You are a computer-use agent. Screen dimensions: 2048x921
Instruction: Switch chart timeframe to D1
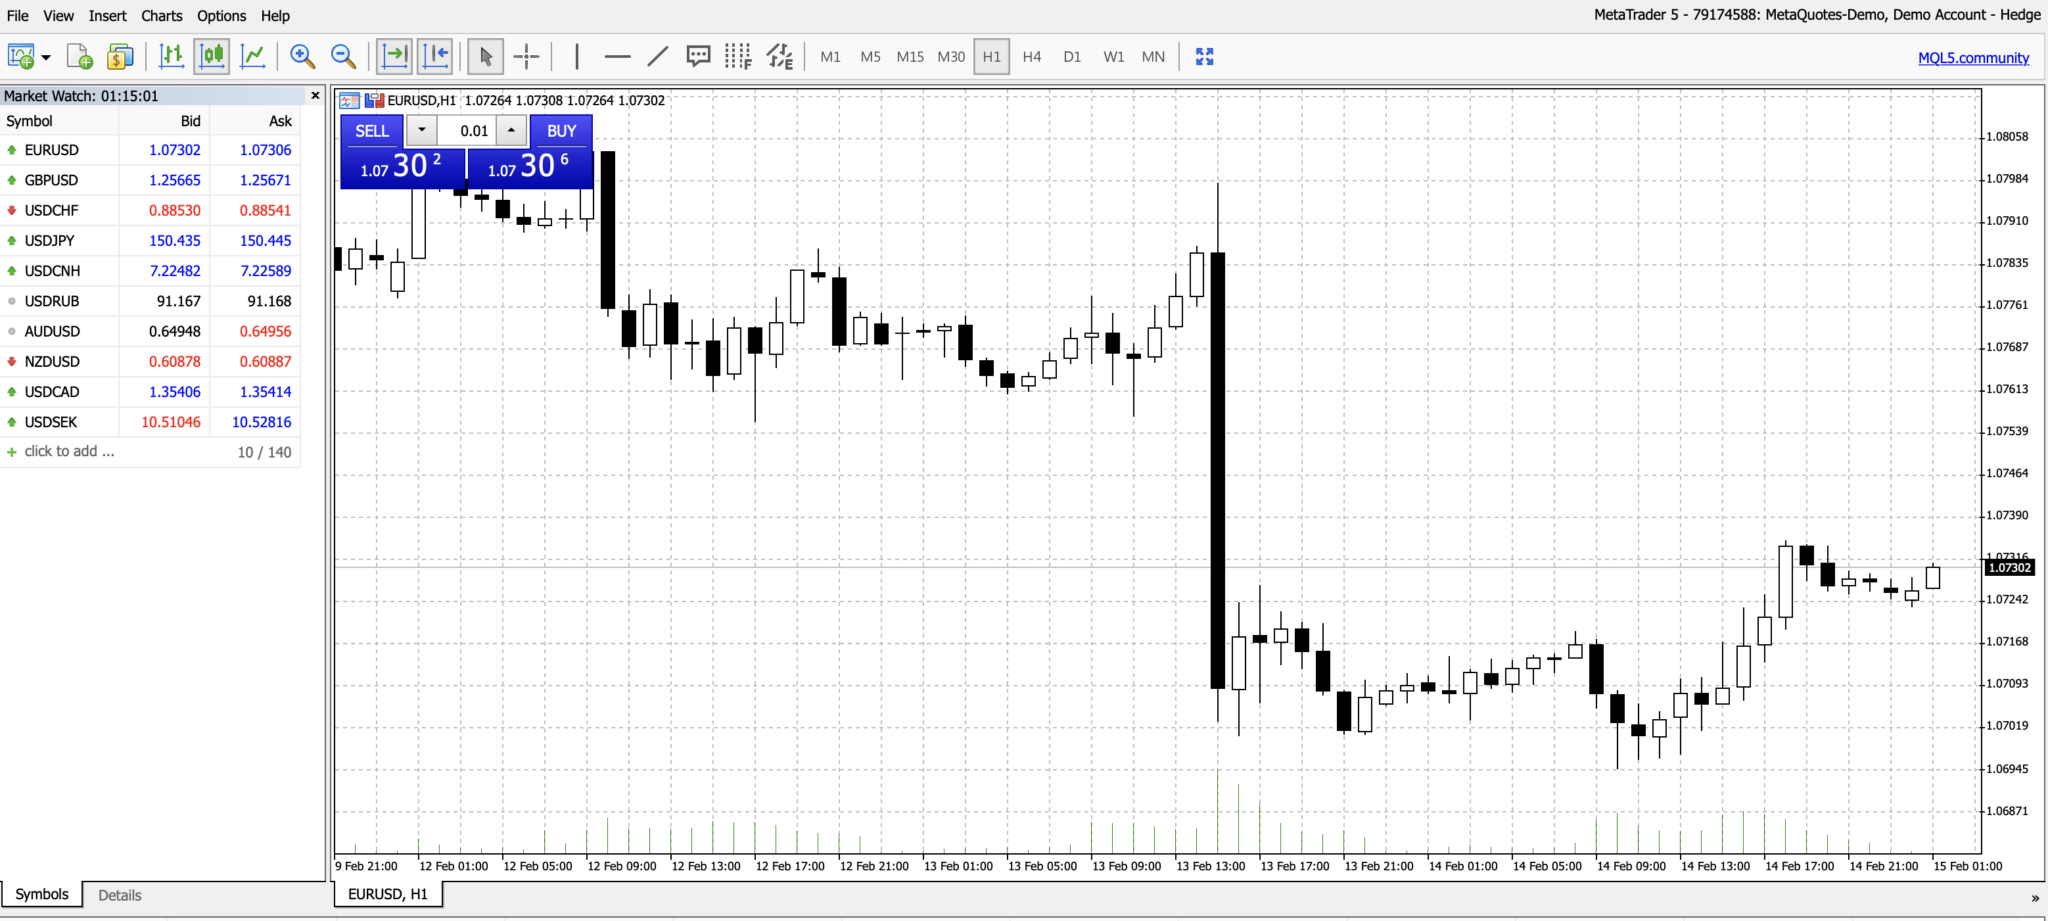(1072, 57)
